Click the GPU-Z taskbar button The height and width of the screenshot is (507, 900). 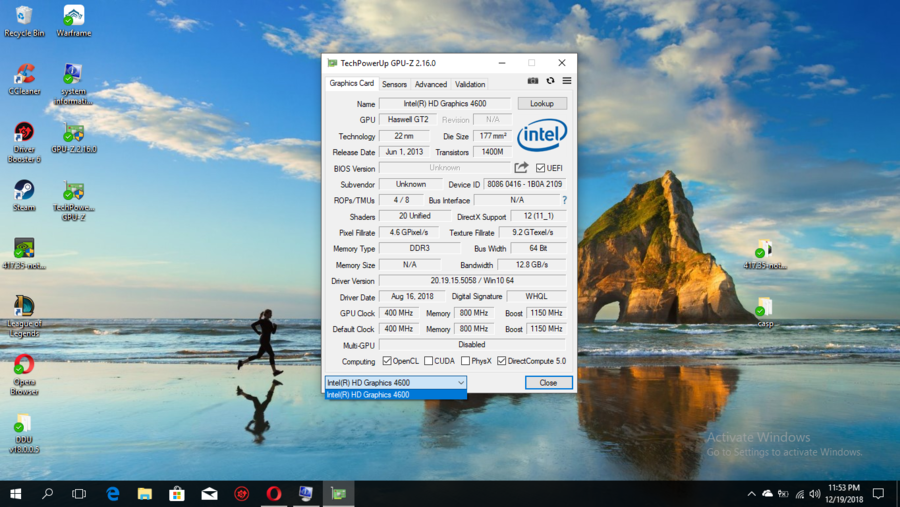[339, 493]
